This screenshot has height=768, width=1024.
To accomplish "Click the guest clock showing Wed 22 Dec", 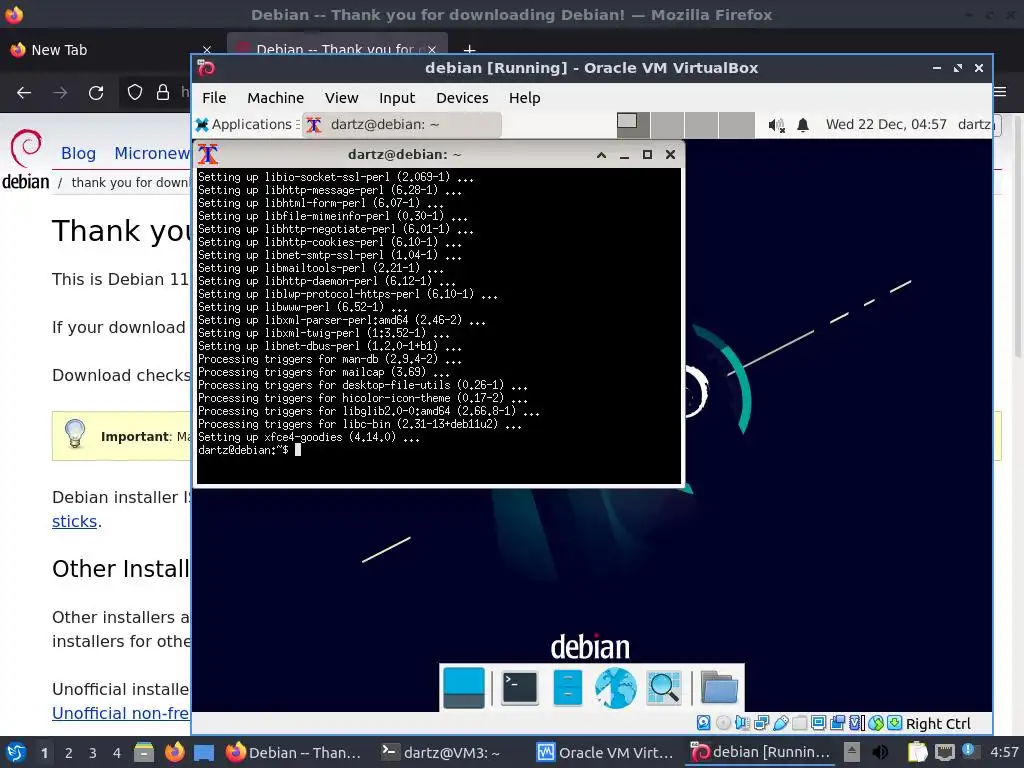I will [886, 124].
